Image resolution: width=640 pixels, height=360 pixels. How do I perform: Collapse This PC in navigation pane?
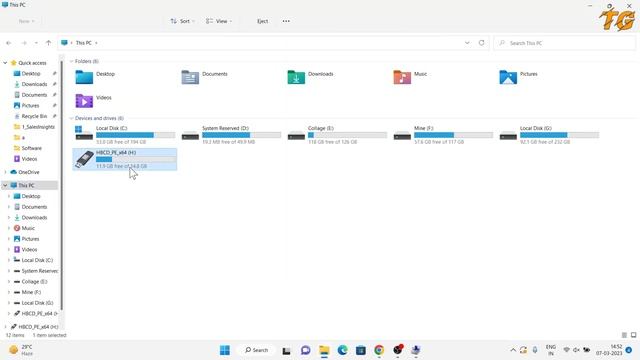[x=5, y=185]
